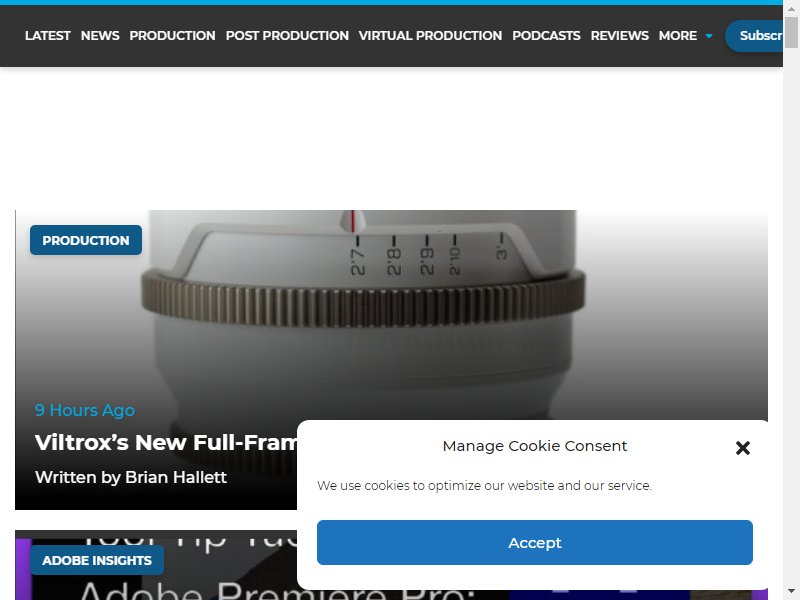Click the scrollbar down arrow
The image size is (800, 600).
(x=791, y=592)
